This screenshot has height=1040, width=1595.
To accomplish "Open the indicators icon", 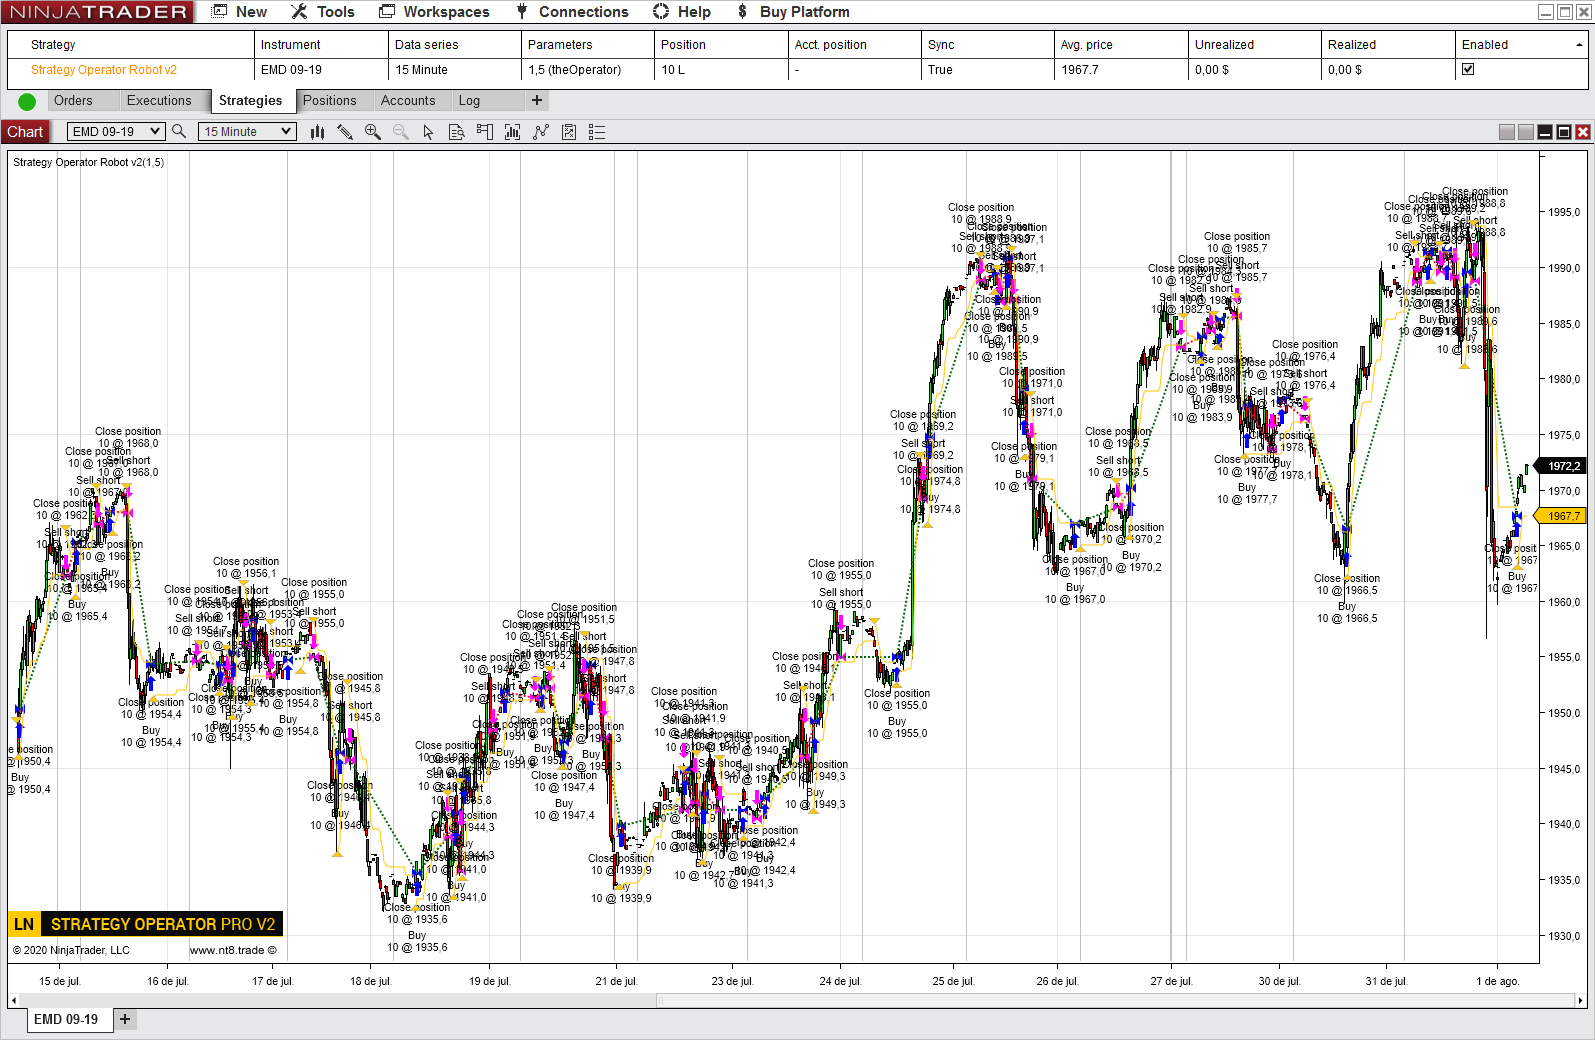I will [513, 132].
